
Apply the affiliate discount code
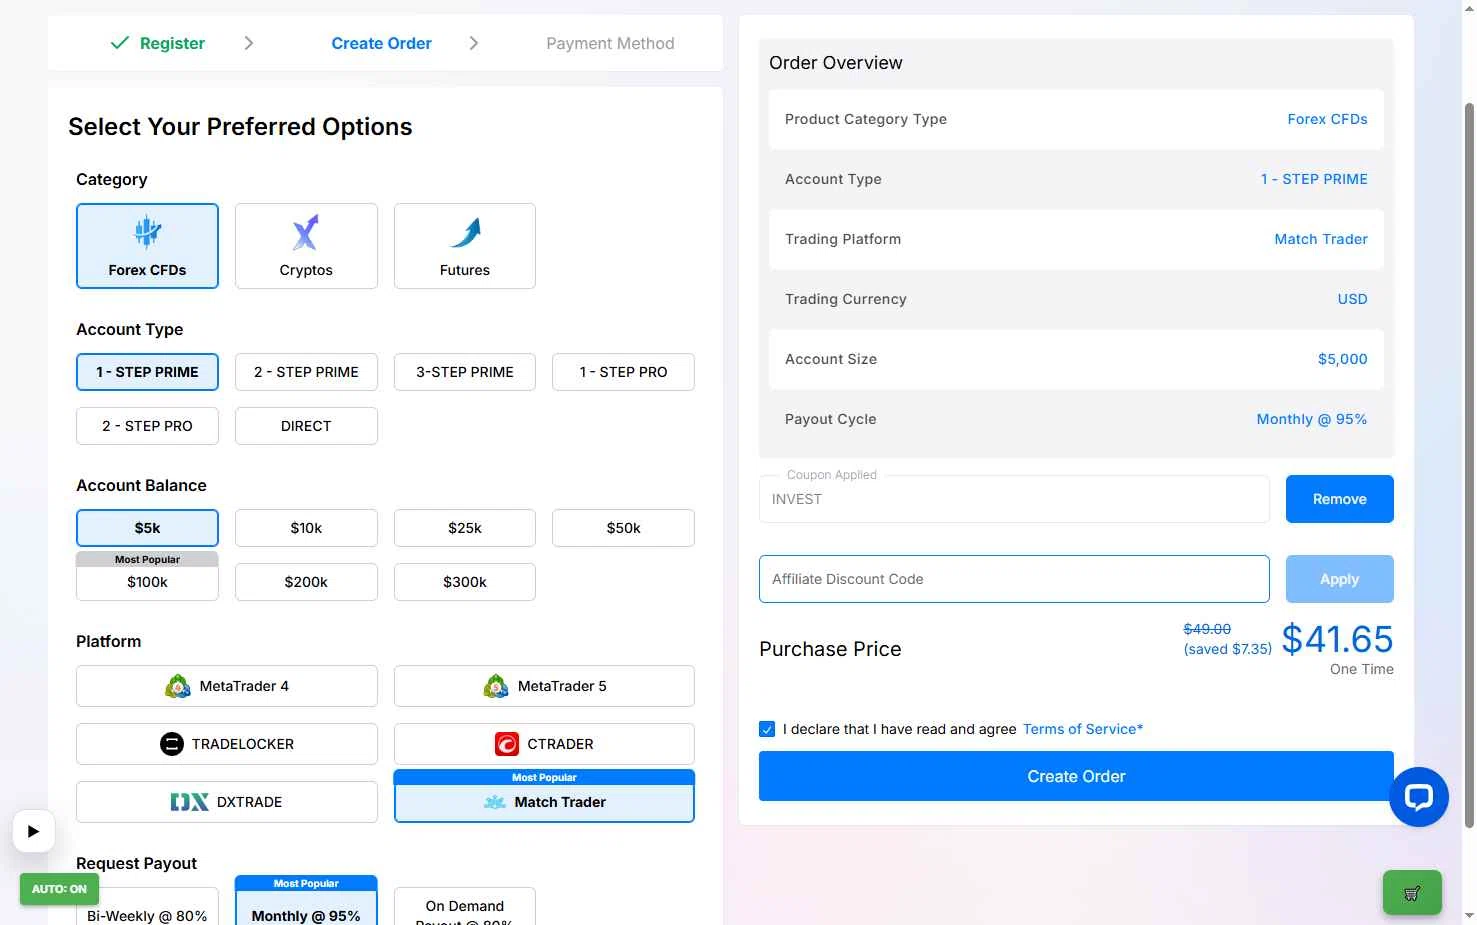[x=1339, y=579]
